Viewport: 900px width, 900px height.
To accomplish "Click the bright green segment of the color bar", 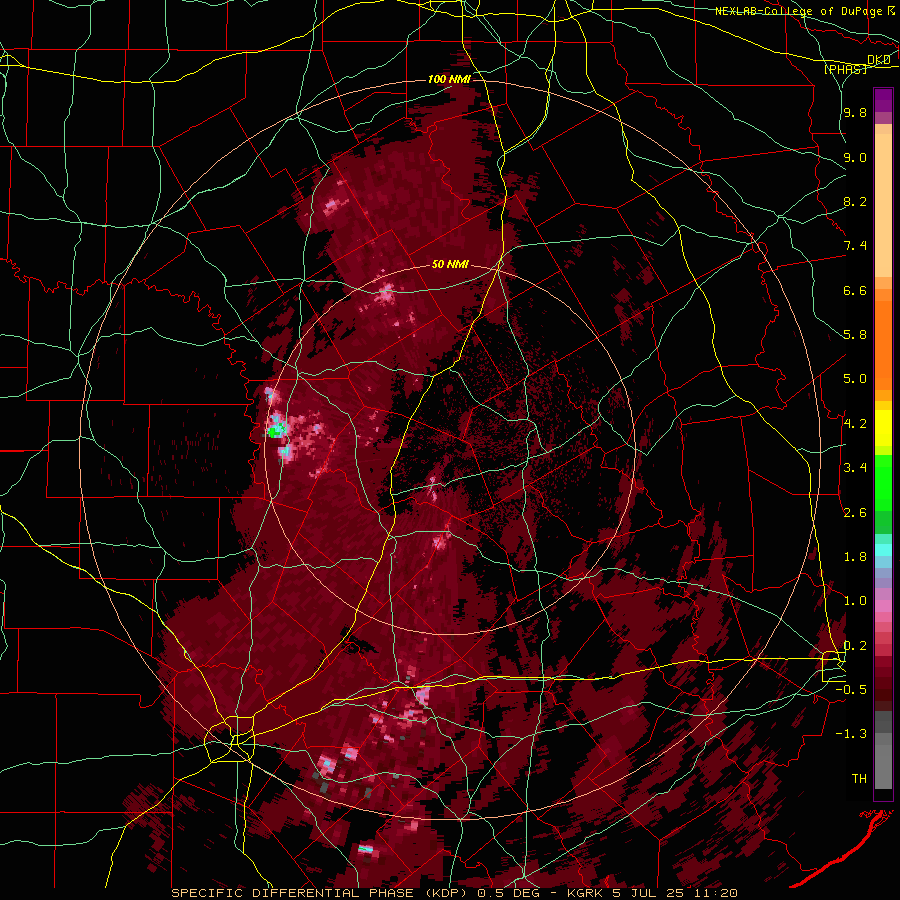I will [x=883, y=482].
